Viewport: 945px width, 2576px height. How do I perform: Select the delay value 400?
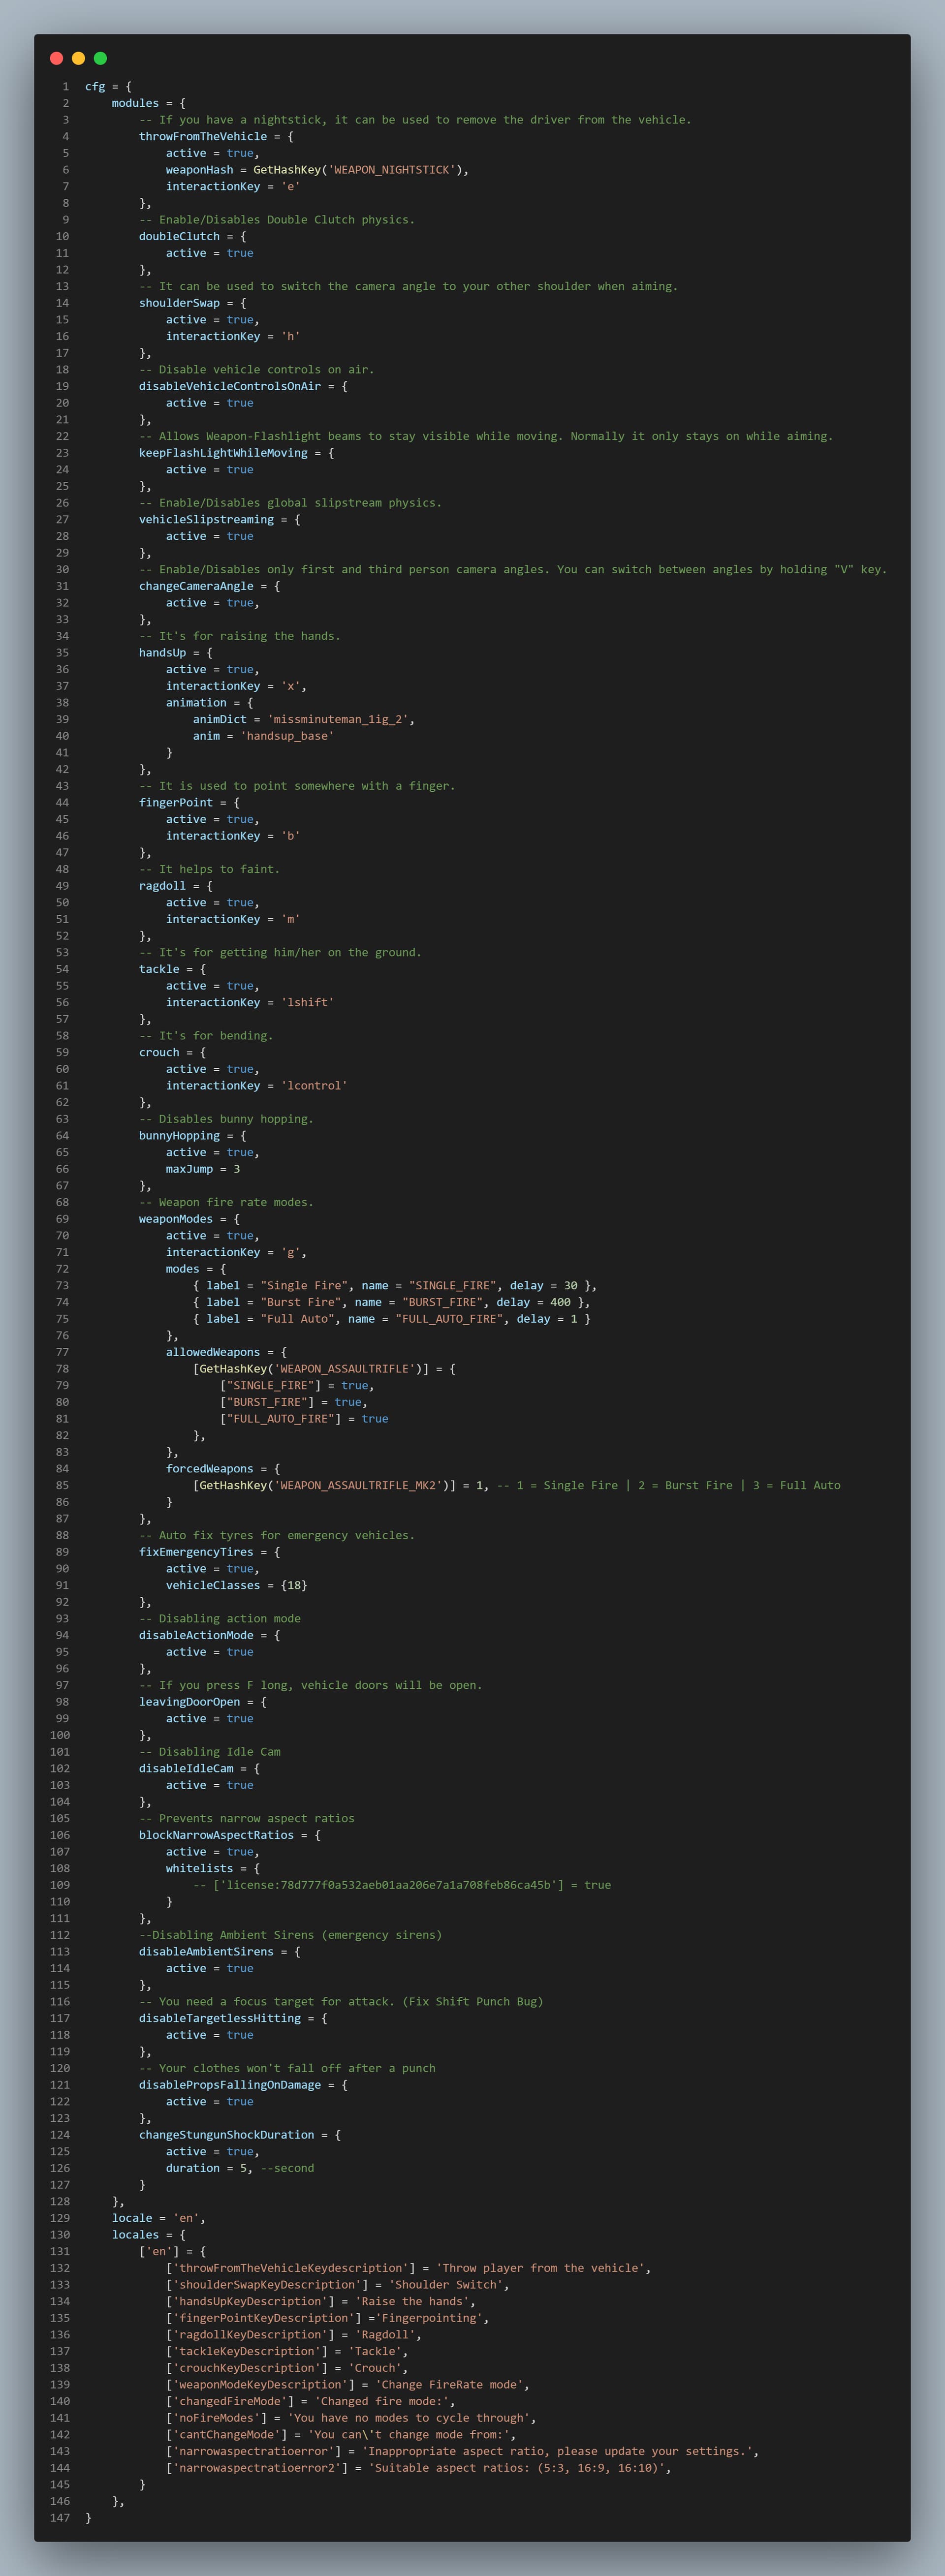pos(560,1303)
